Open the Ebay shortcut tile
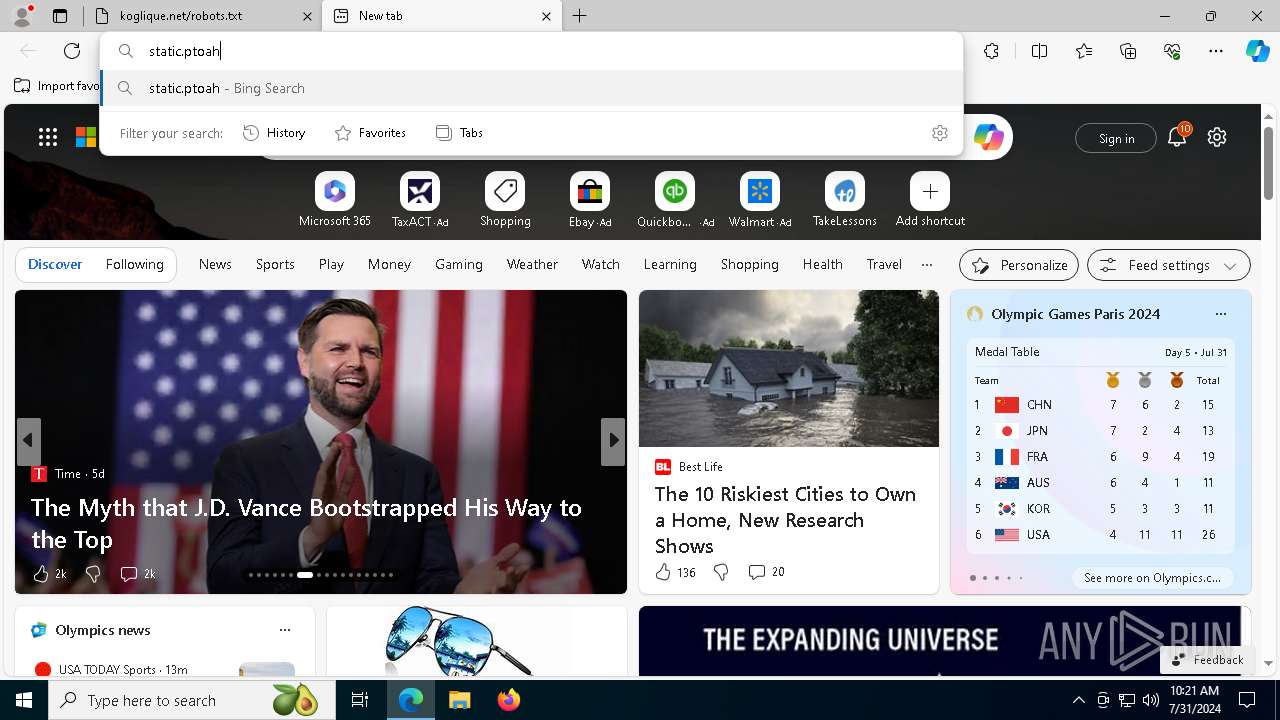The height and width of the screenshot is (720, 1280). coord(590,191)
